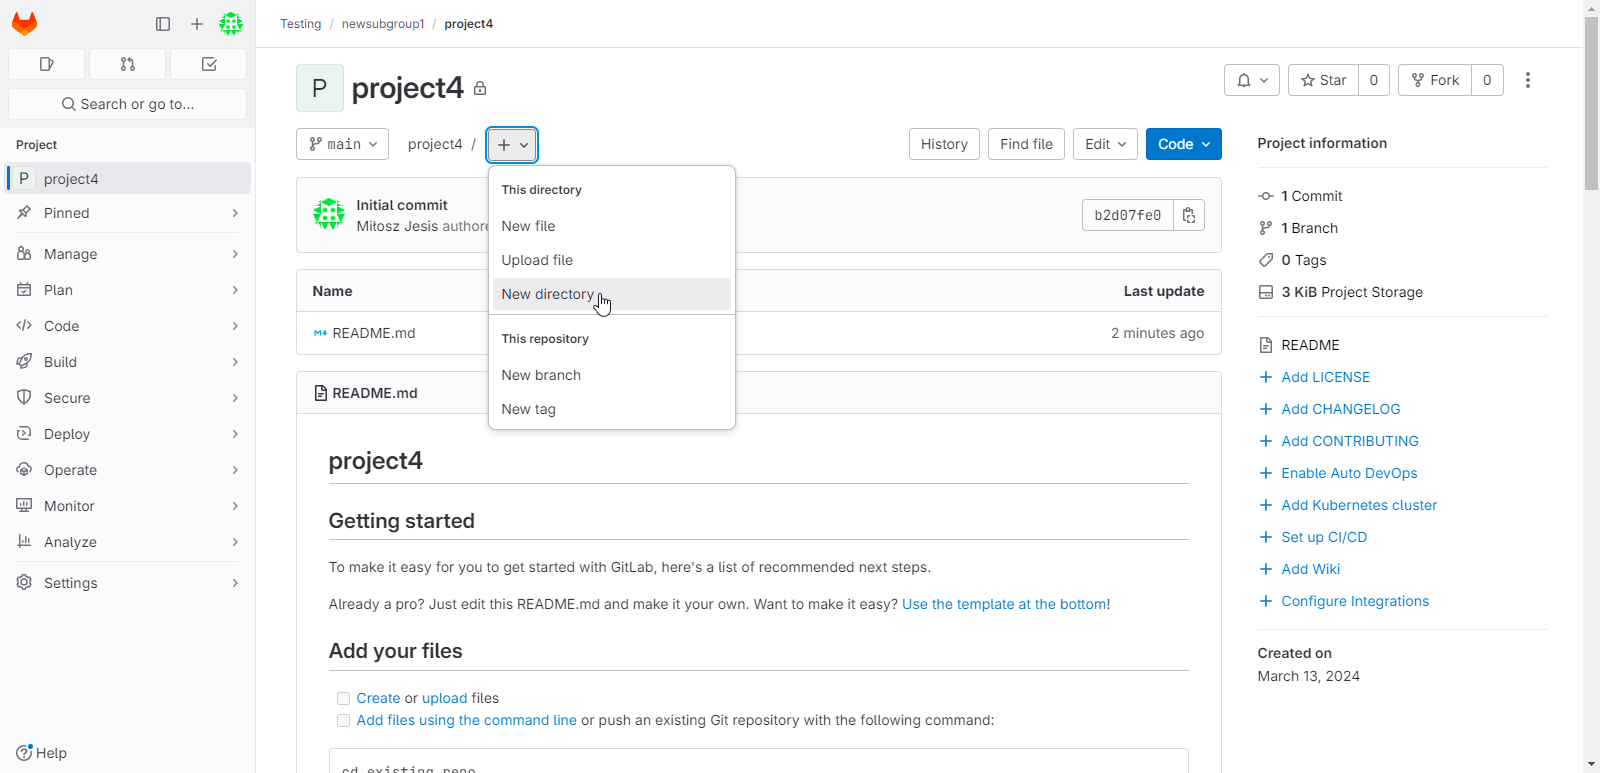The height and width of the screenshot is (773, 1600).
Task: Open the main branch selector dropdown
Action: click(342, 144)
